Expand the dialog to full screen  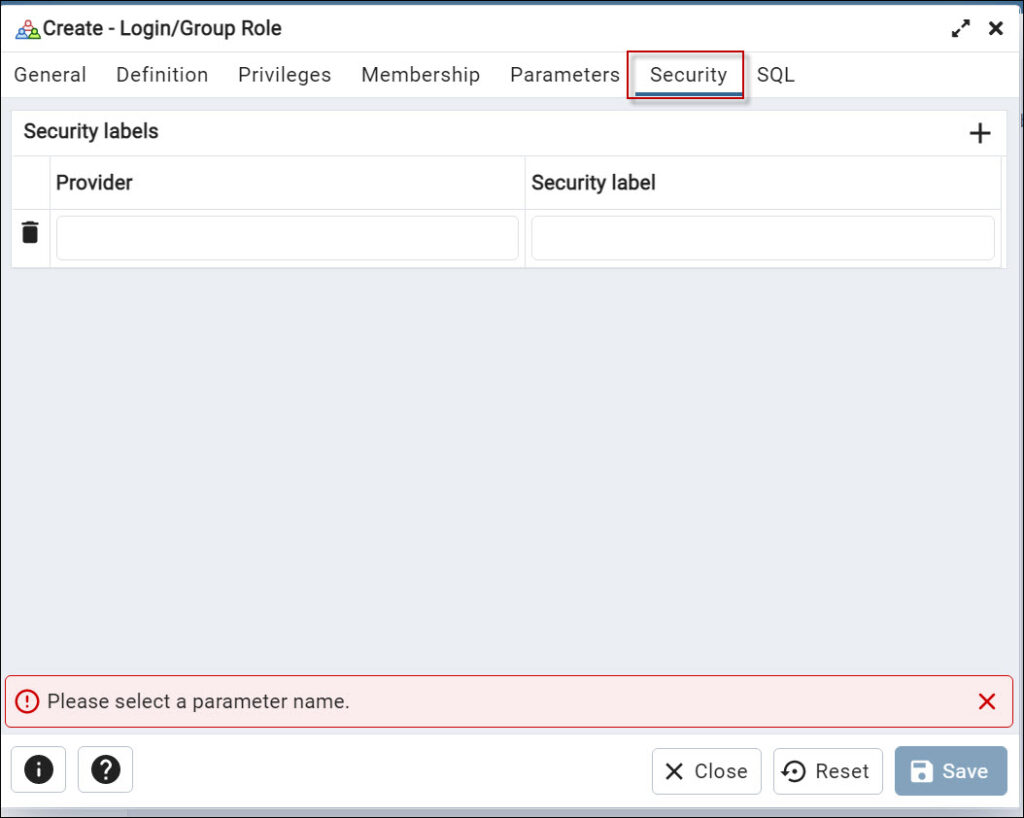tap(961, 28)
